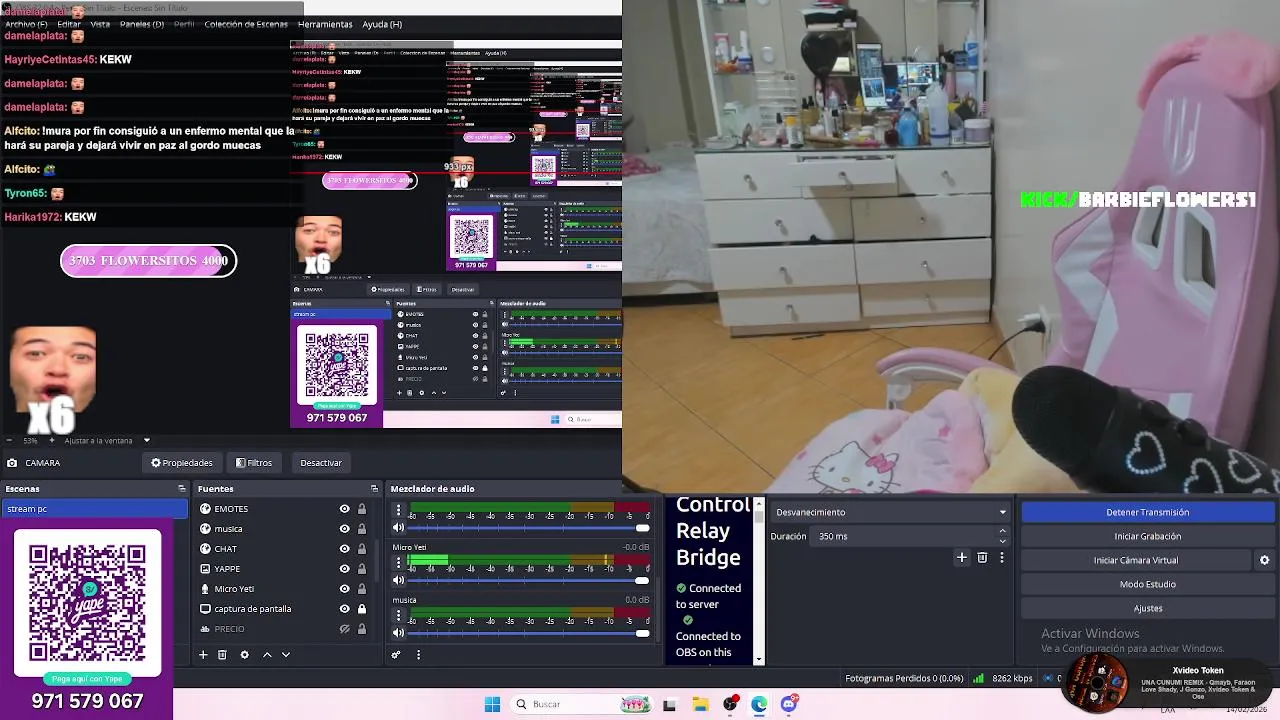Toggle lock on EMOTES source

[361, 509]
